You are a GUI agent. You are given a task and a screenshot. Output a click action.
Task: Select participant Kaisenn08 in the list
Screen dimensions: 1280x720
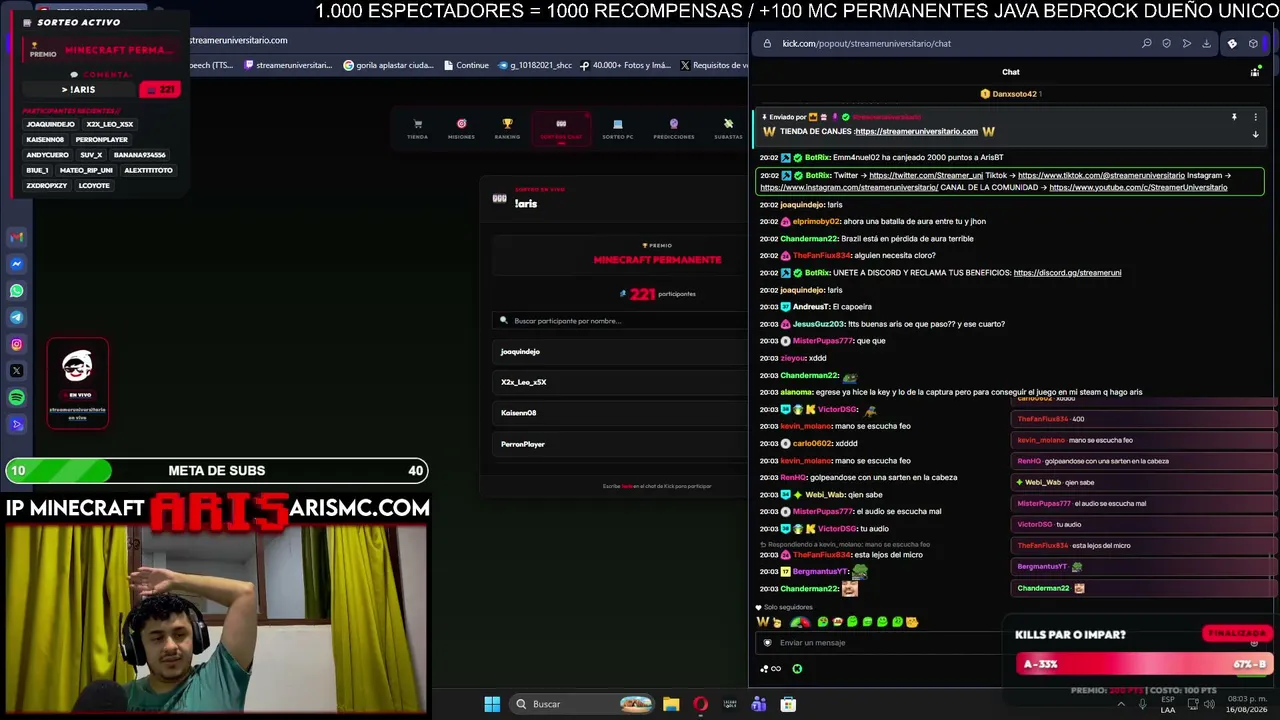pyautogui.click(x=622, y=413)
